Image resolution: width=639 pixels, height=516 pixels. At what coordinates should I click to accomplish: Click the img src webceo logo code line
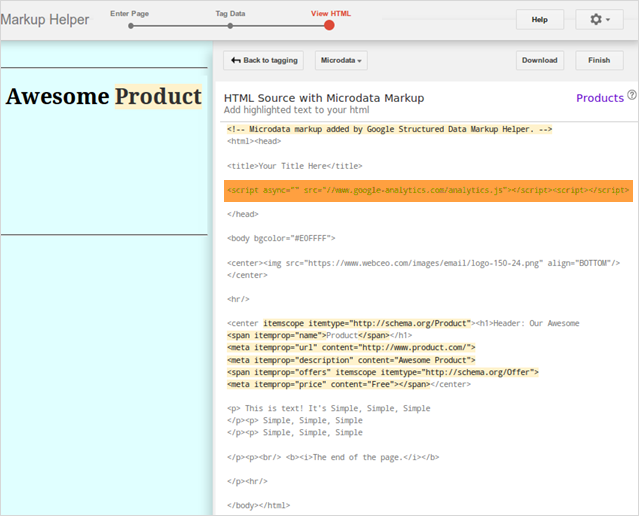coord(423,263)
